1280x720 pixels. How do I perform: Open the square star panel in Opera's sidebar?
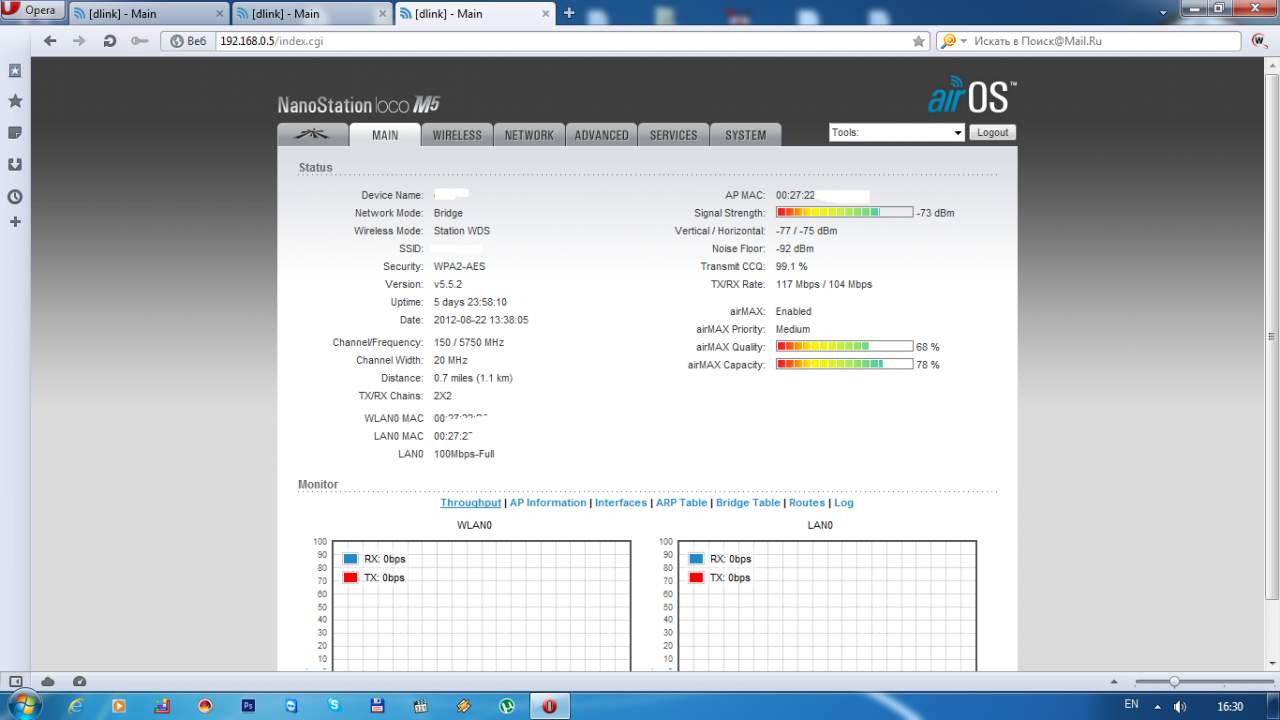tap(15, 71)
